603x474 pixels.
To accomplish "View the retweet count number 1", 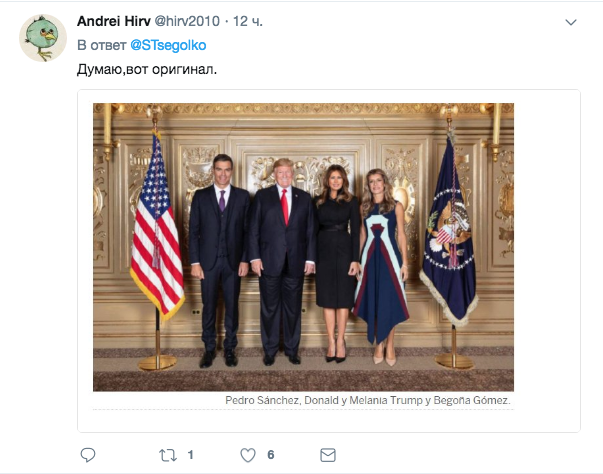I will pos(190,455).
